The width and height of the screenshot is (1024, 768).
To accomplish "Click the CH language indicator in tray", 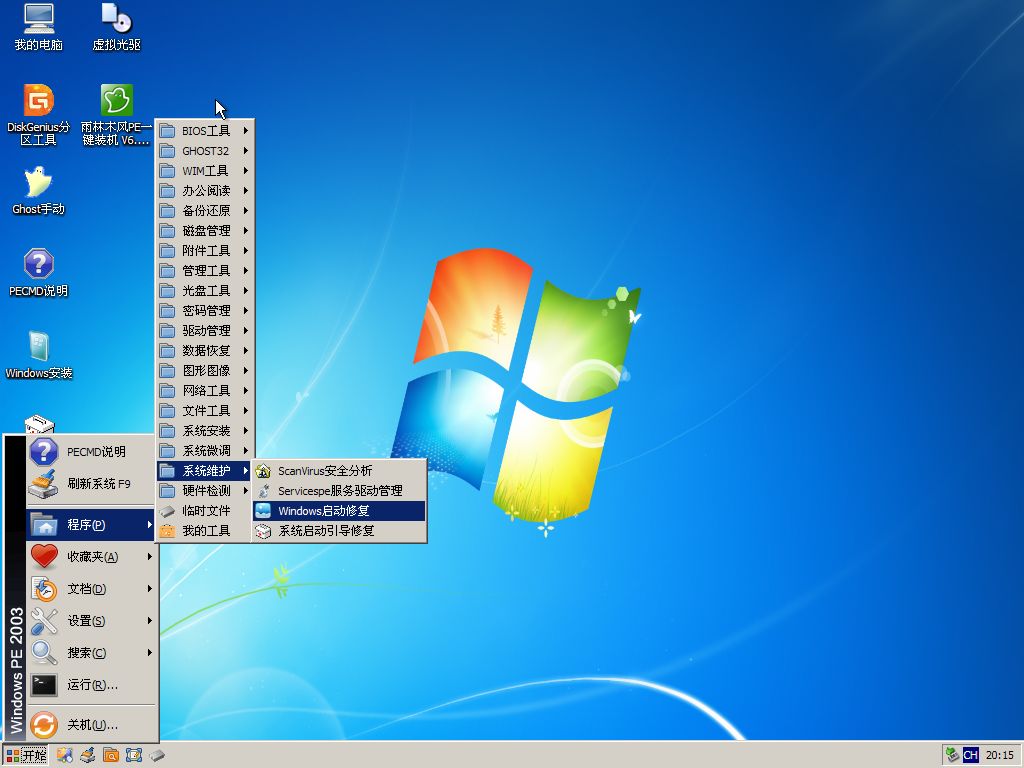I will click(970, 755).
